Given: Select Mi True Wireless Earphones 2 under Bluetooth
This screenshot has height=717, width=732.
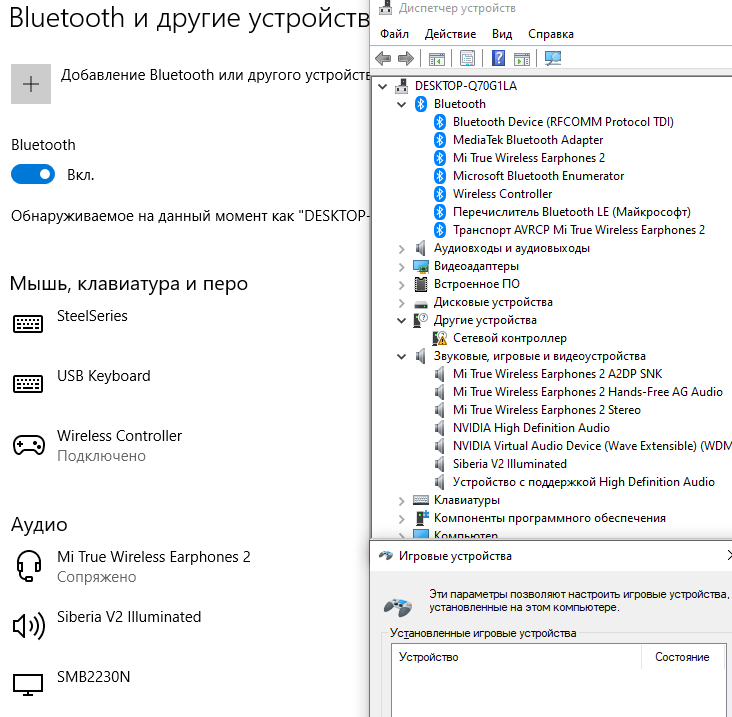Looking at the screenshot, I should pyautogui.click(x=528, y=158).
